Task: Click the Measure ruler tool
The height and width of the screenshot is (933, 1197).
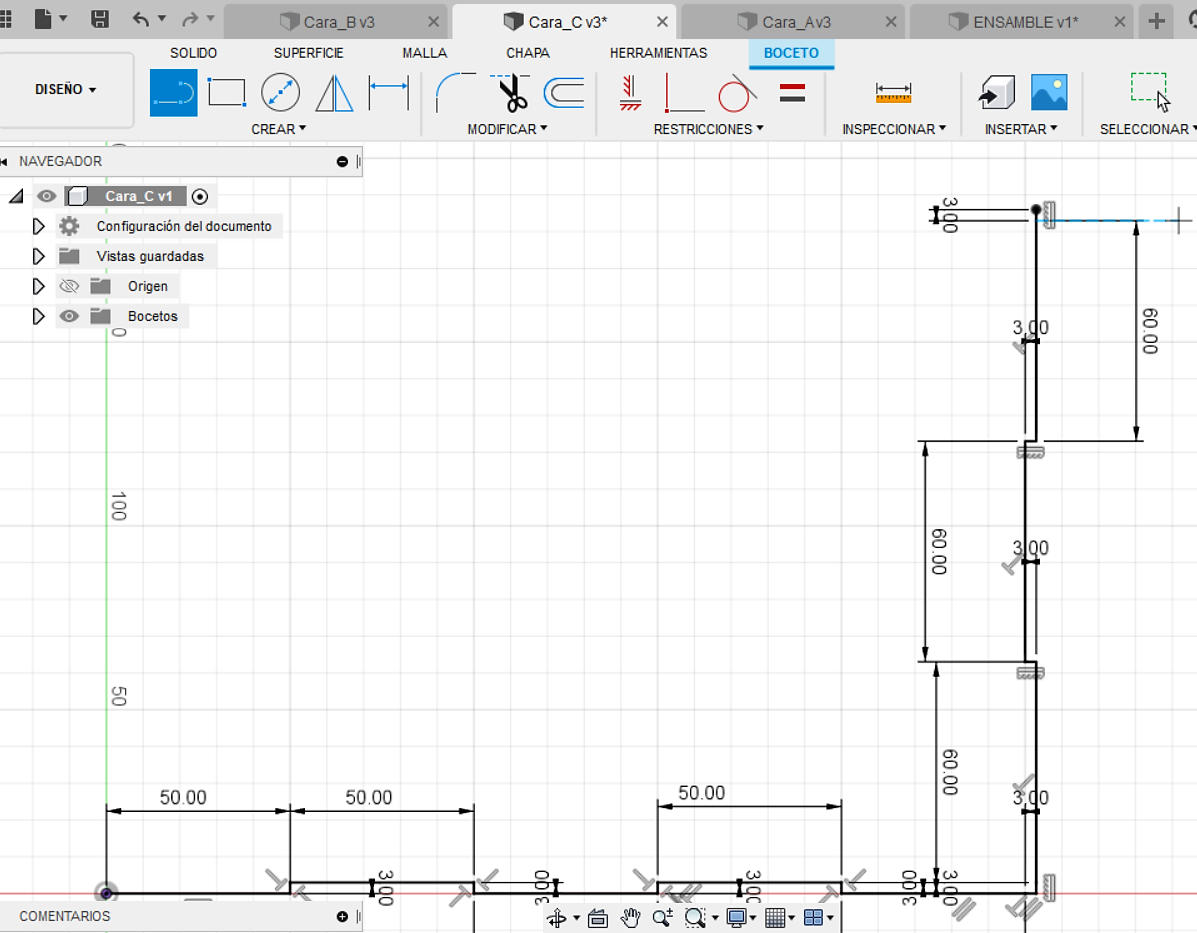Action: pyautogui.click(x=893, y=93)
